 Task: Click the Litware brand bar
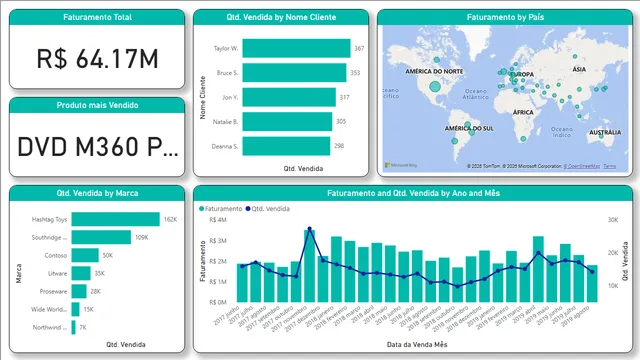81,273
